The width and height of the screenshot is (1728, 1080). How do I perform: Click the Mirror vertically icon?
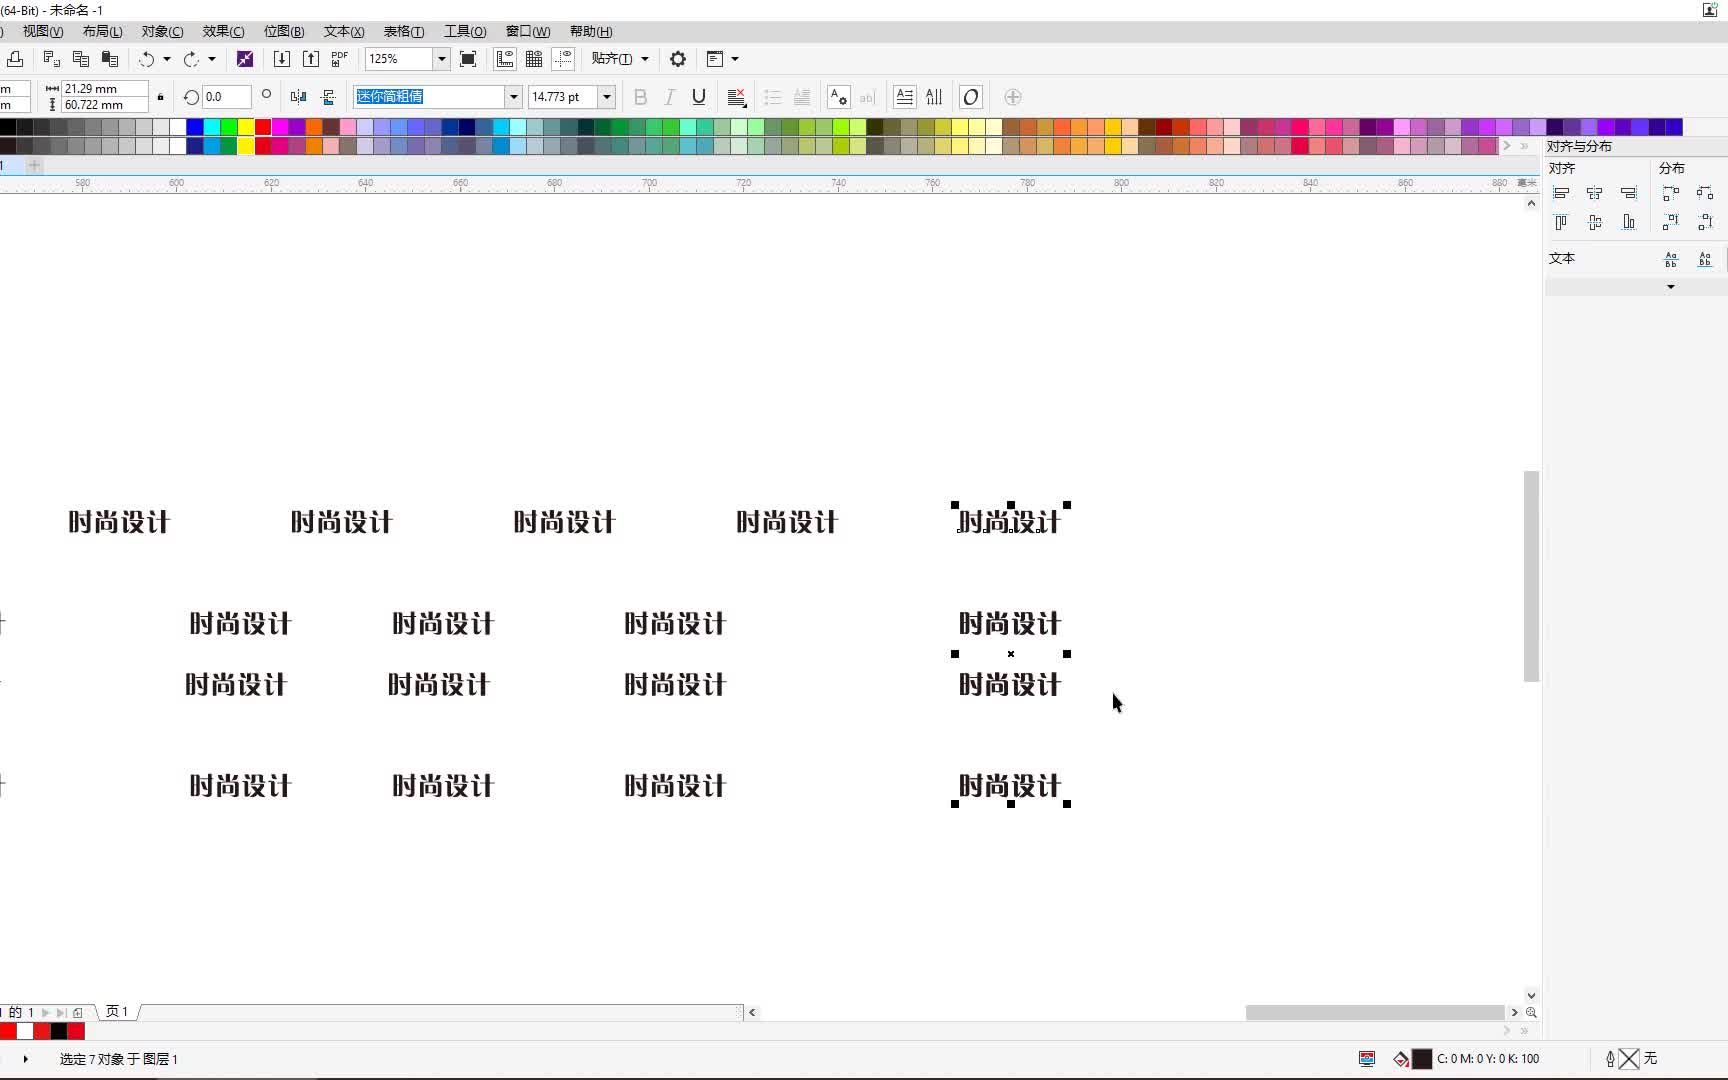[327, 97]
